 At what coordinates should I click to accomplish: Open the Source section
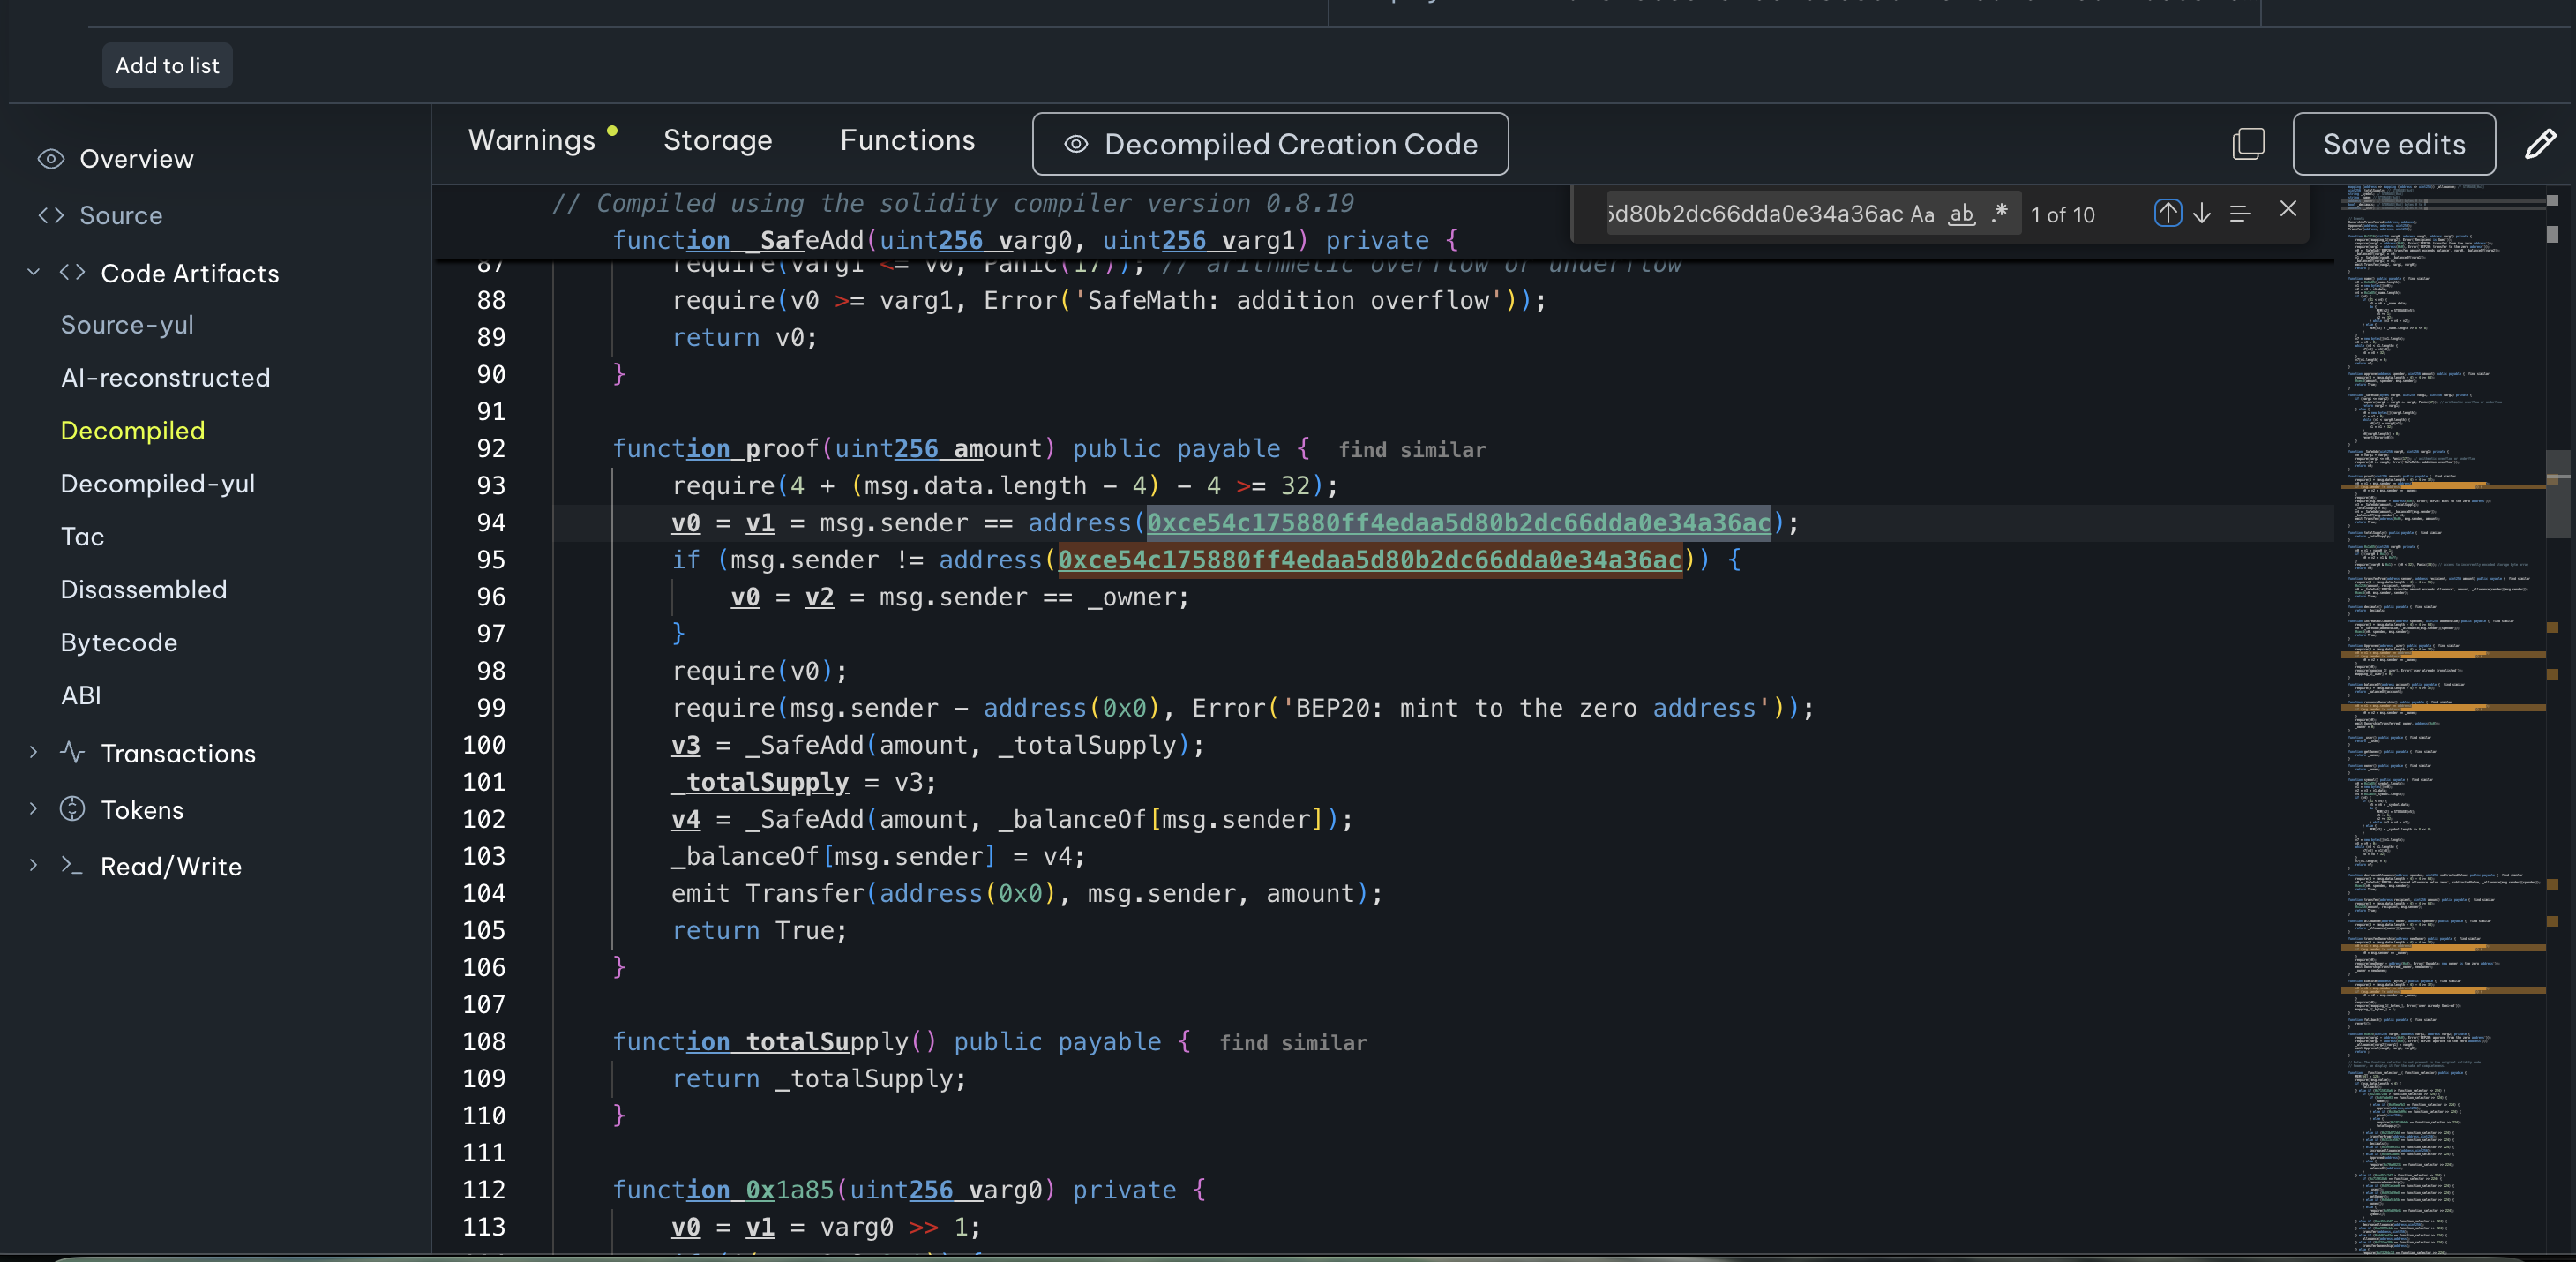(120, 215)
